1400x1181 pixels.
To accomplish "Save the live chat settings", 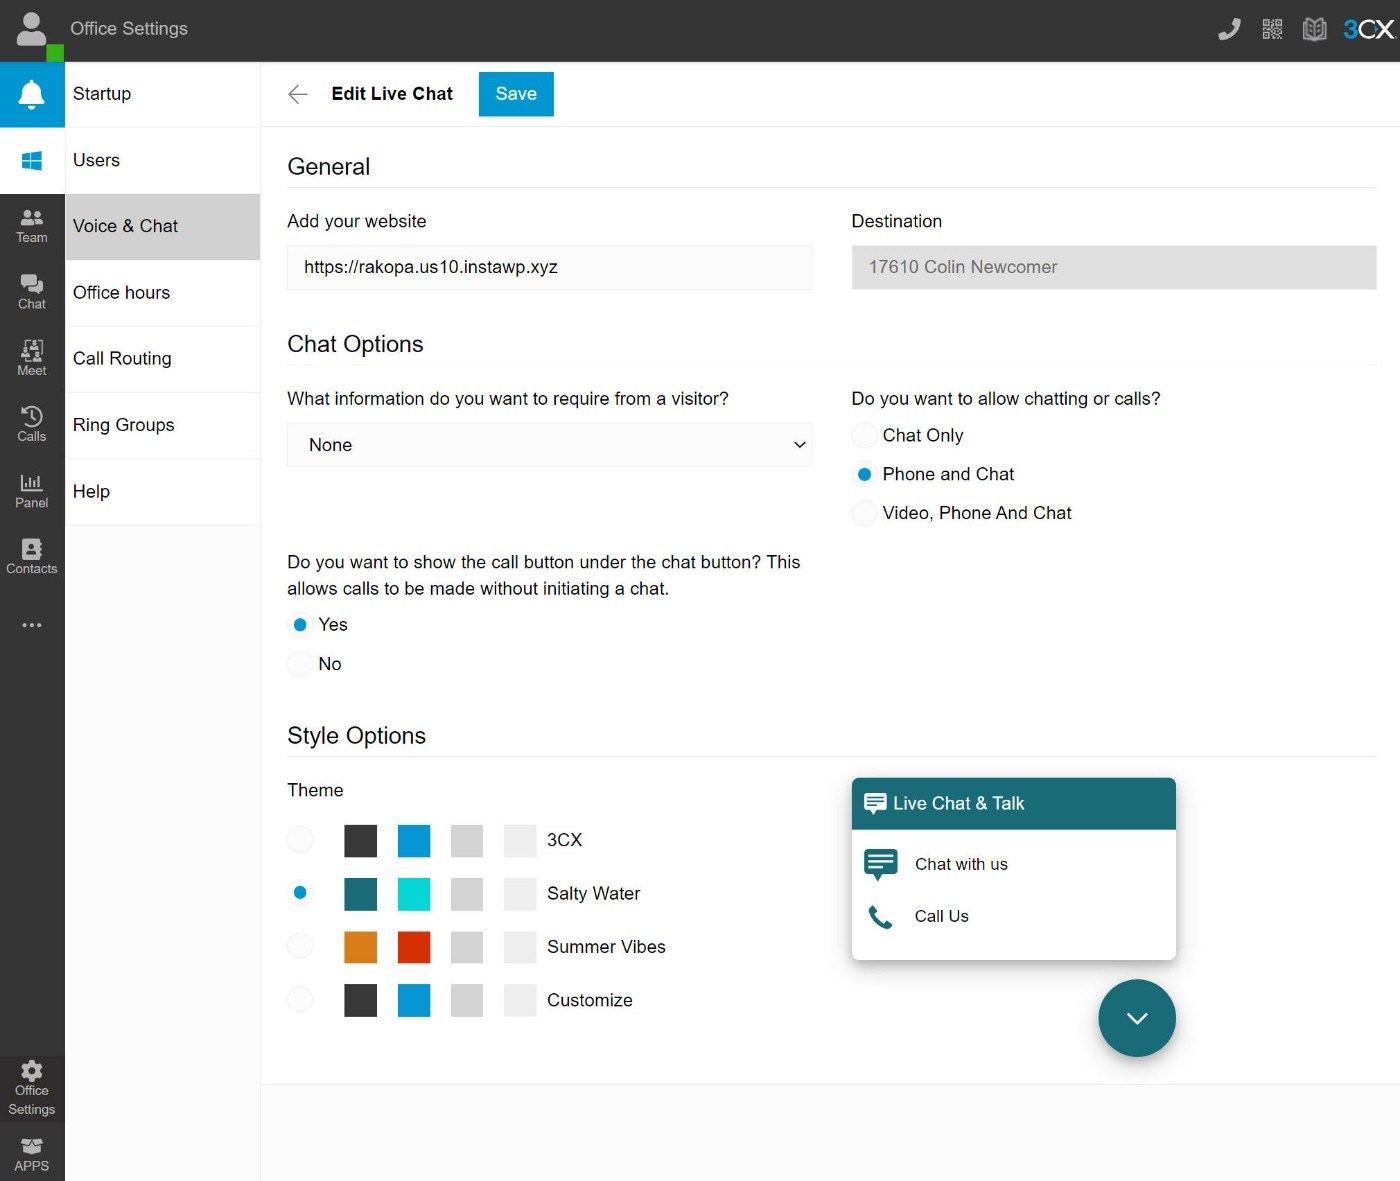I will coord(516,94).
